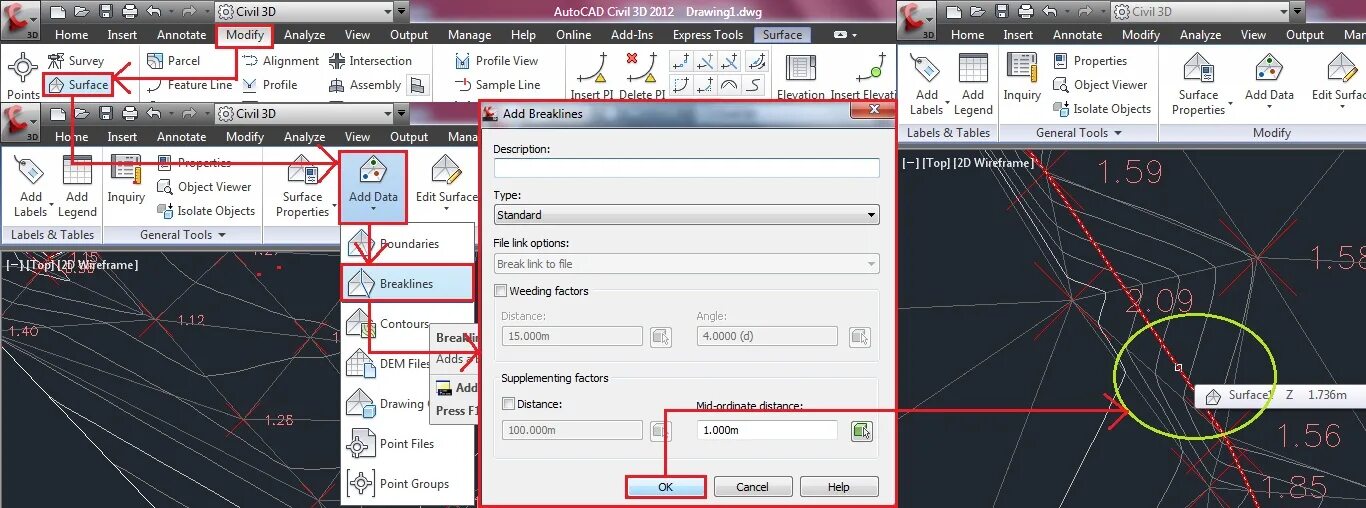Click the Insert PI tool
Image resolution: width=1366 pixels, height=508 pixels.
[x=592, y=76]
